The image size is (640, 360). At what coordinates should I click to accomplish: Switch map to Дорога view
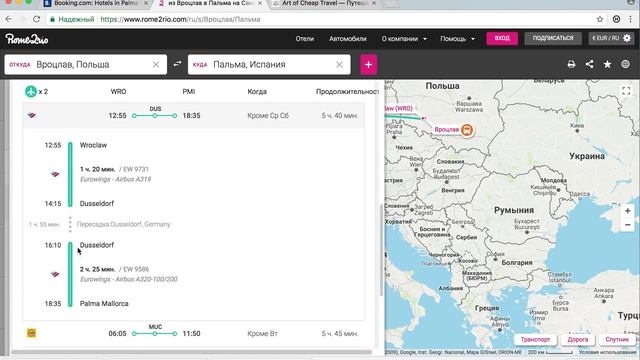[x=578, y=340]
